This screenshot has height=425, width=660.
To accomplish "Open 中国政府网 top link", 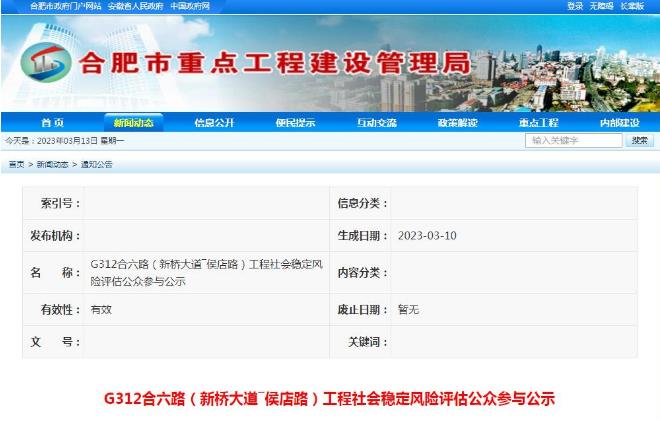I will 190,6.
